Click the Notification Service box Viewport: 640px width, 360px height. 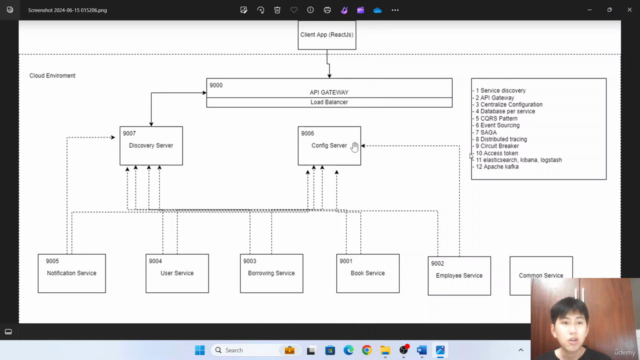[72, 273]
